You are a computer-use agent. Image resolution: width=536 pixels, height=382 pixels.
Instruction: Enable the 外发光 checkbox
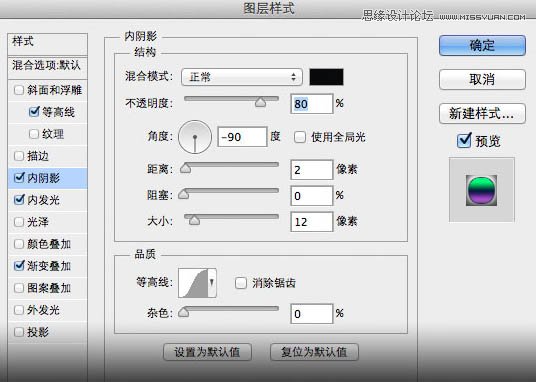[x=18, y=310]
